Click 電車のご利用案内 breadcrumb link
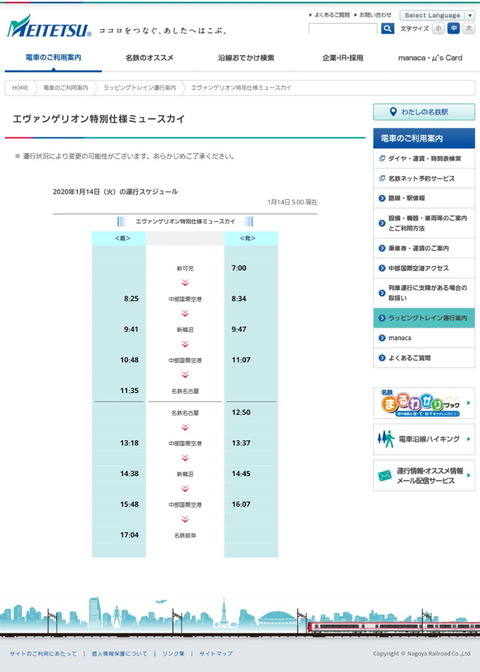480x672 pixels. click(x=66, y=88)
